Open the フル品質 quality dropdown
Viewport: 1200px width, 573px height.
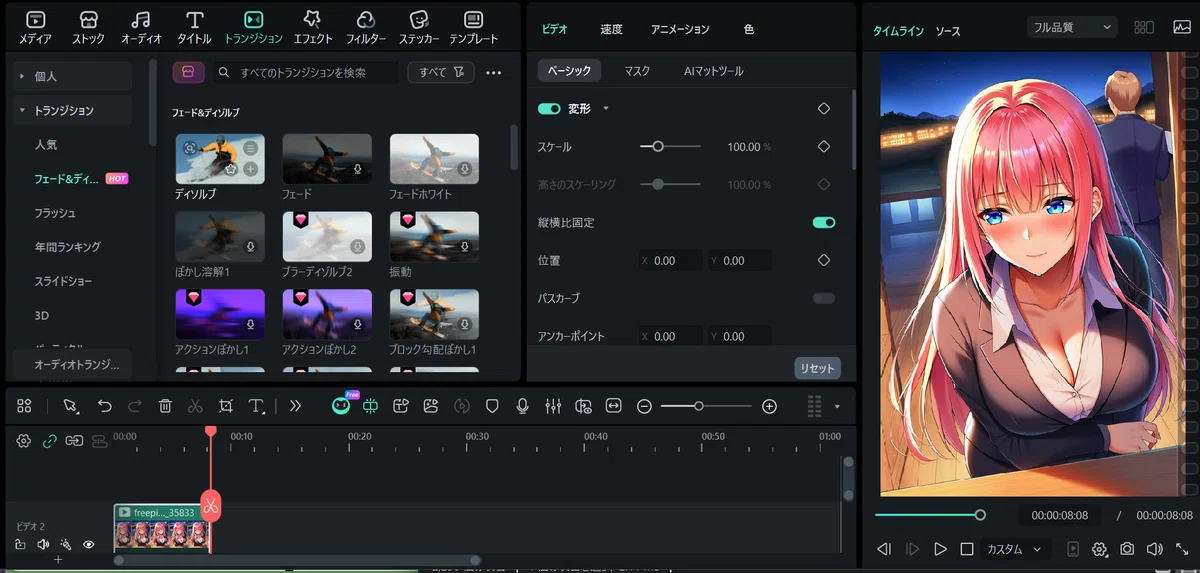click(x=1071, y=28)
